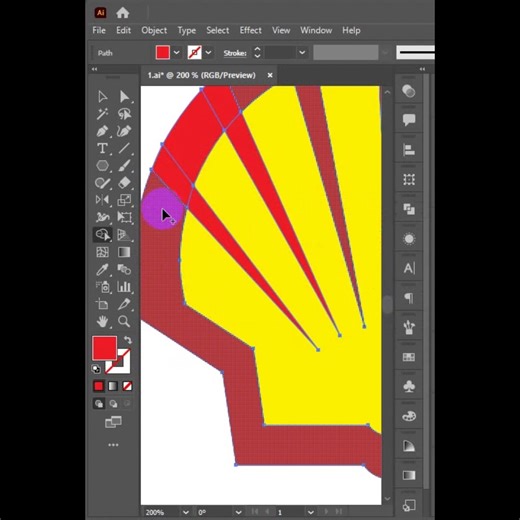Activate the Shape Builder tool
The image size is (520, 520).
point(103,235)
